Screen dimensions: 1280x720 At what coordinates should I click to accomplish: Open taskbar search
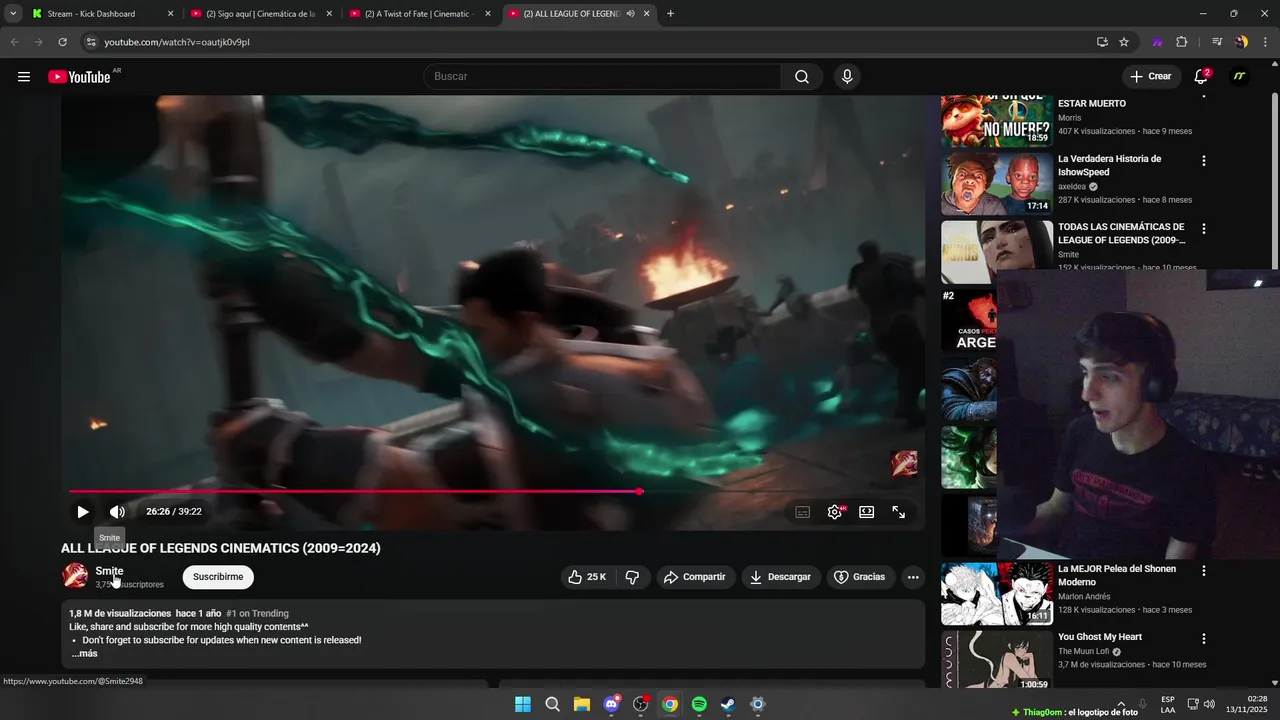point(552,704)
